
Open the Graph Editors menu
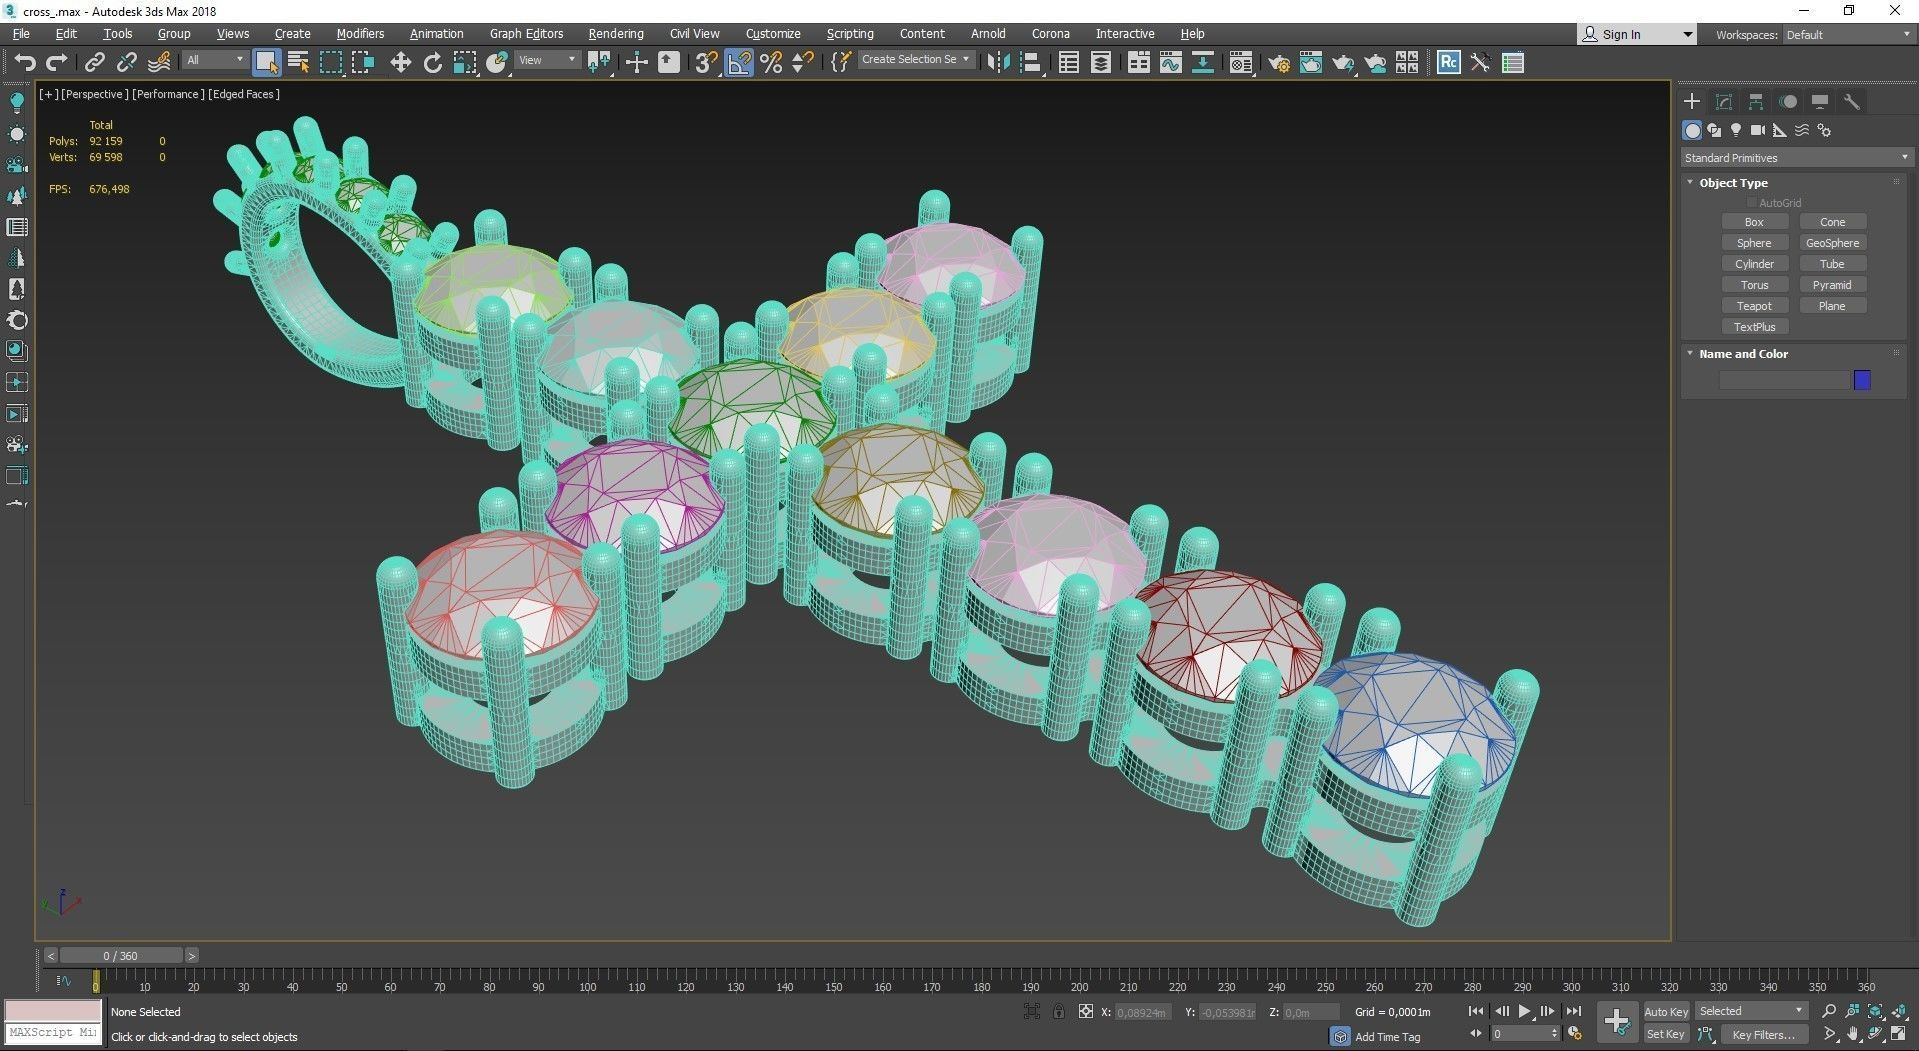tap(526, 34)
